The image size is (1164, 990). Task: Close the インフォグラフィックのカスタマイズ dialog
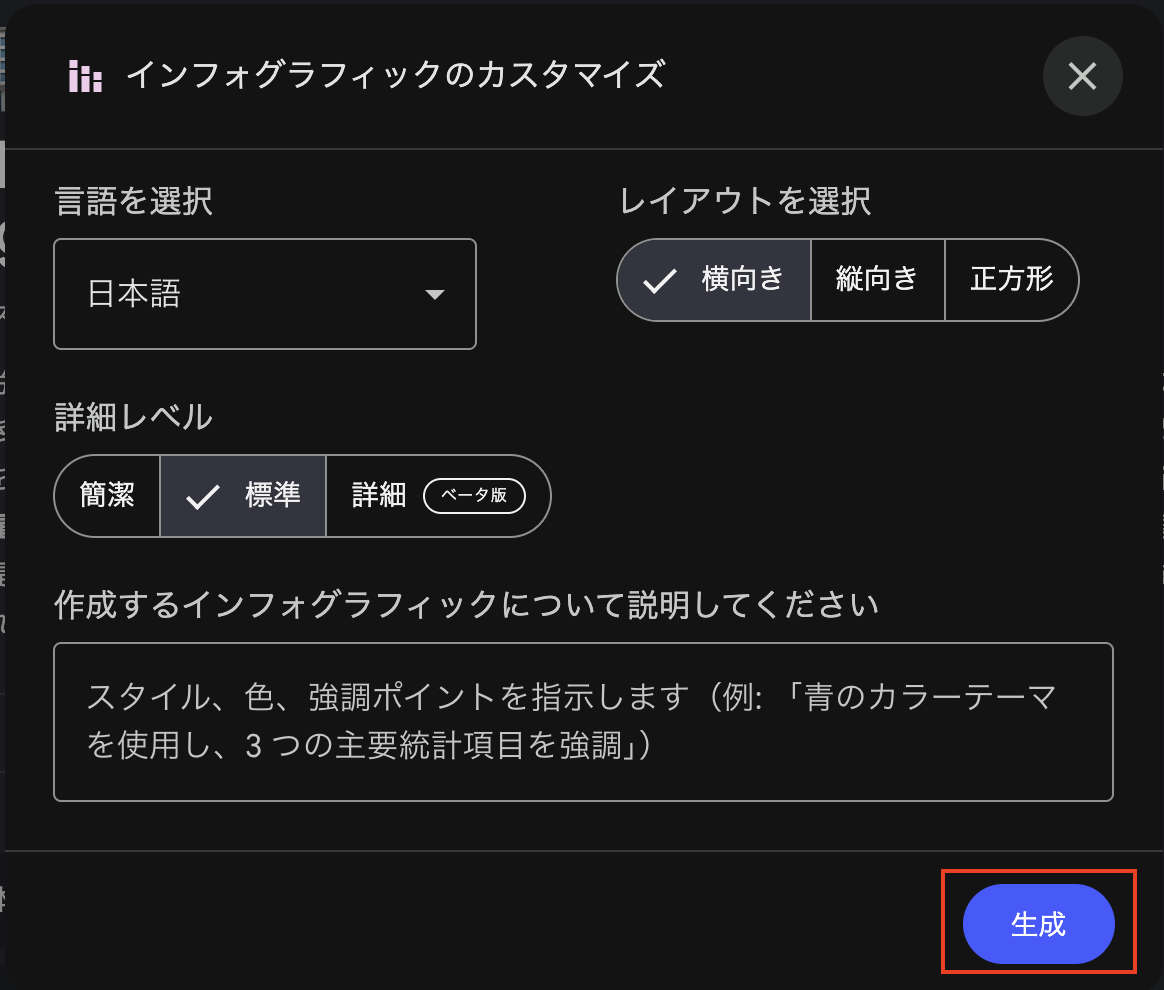coord(1082,76)
